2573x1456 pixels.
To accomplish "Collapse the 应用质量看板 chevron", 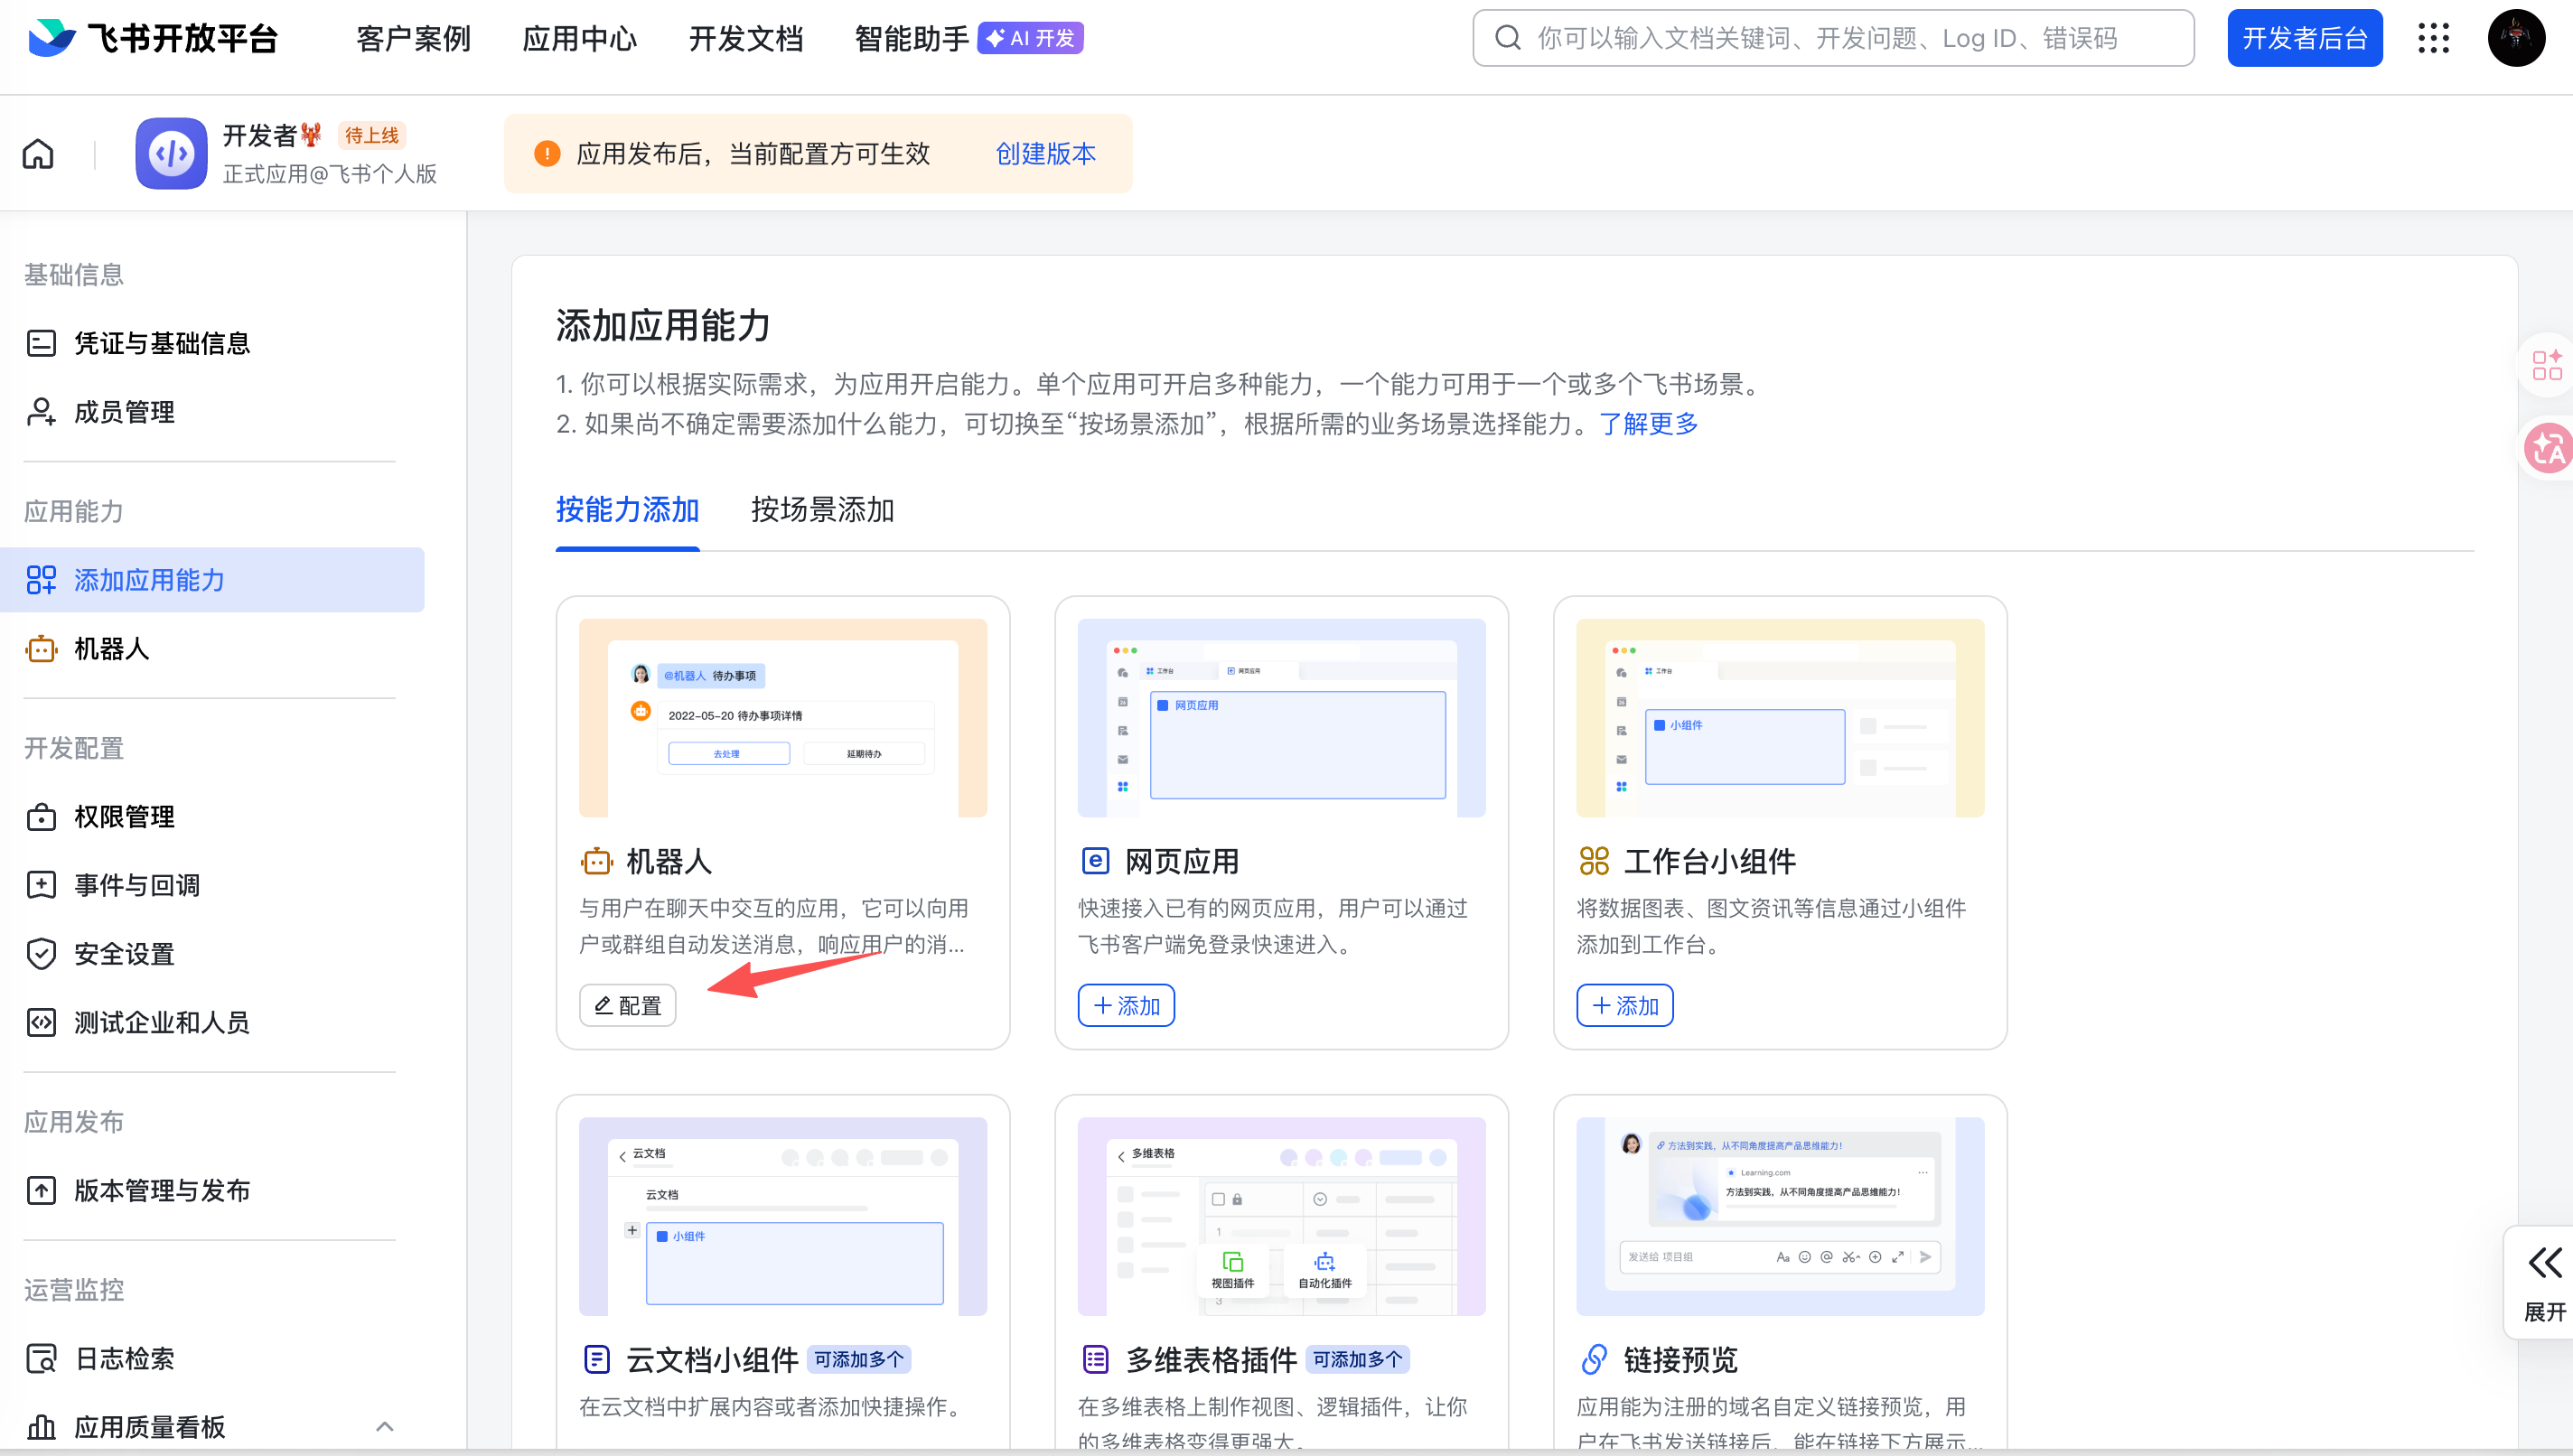I will (385, 1427).
